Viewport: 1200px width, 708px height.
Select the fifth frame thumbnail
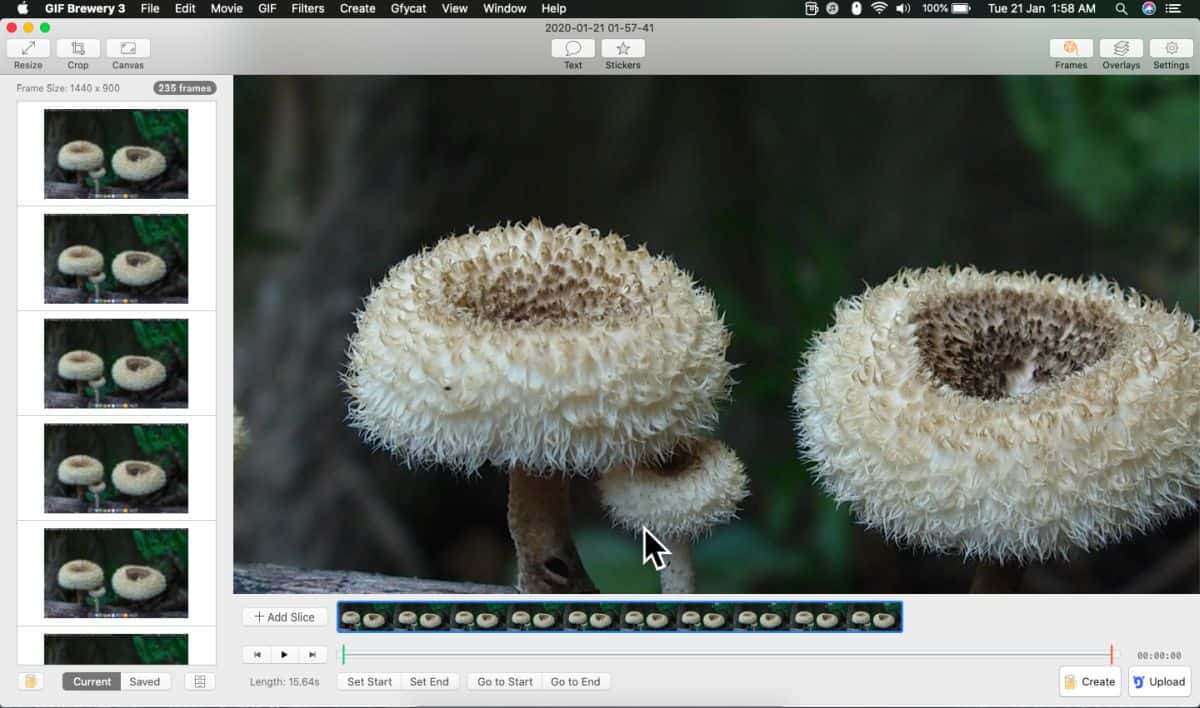(x=116, y=574)
